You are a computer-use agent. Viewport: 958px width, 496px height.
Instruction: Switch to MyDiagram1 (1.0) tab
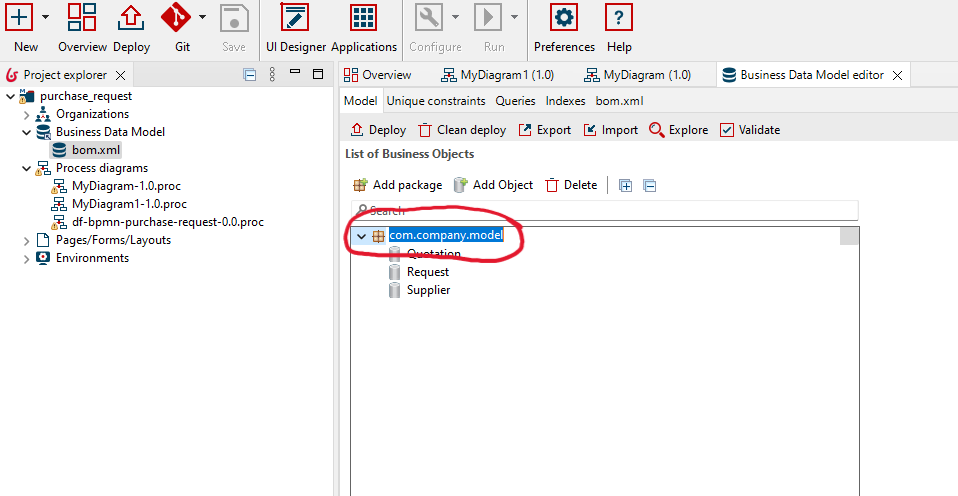pyautogui.click(x=497, y=75)
